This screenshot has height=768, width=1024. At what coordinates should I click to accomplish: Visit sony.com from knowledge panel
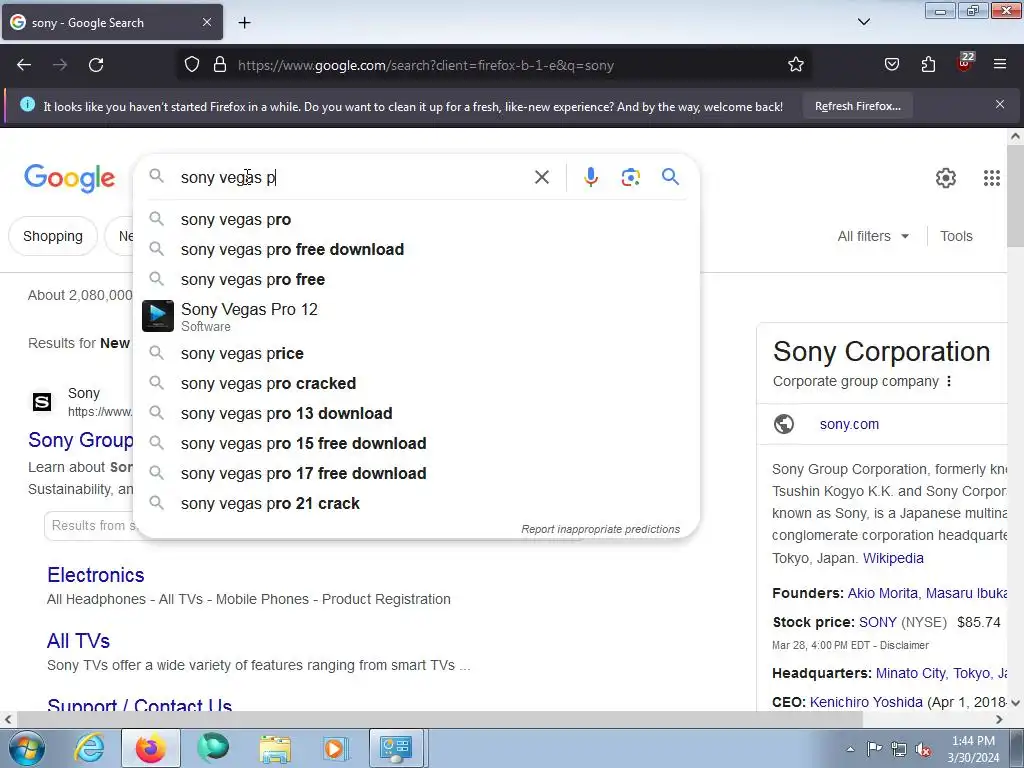coord(849,424)
